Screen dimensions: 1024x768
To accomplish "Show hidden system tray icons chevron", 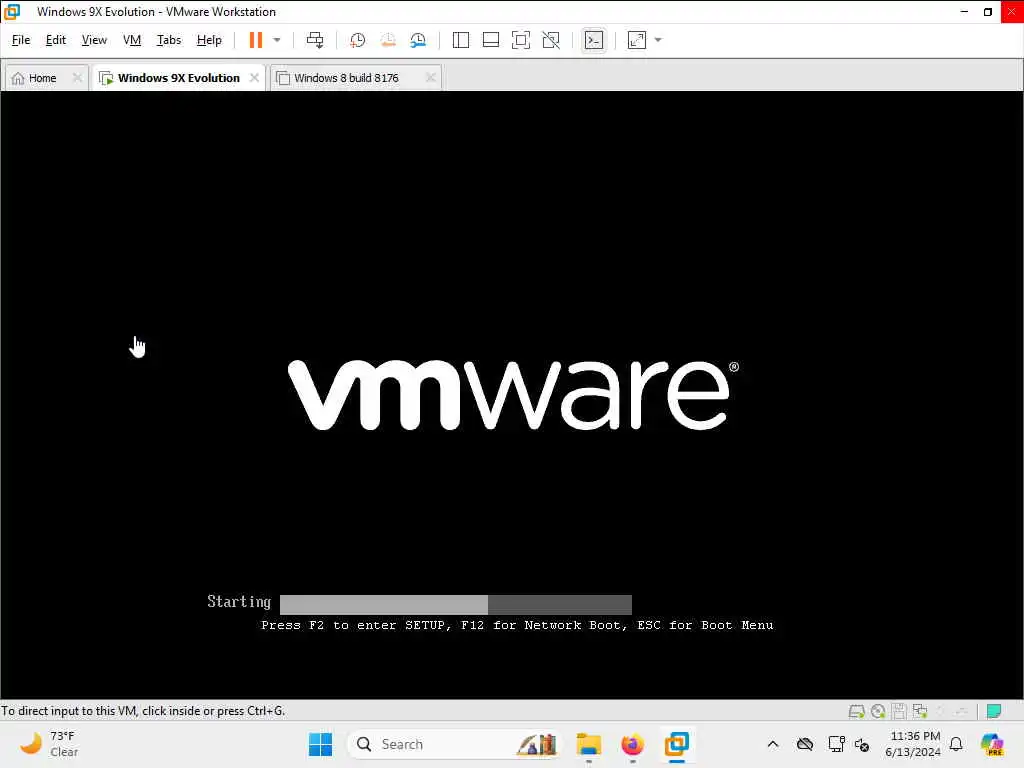I will point(773,744).
